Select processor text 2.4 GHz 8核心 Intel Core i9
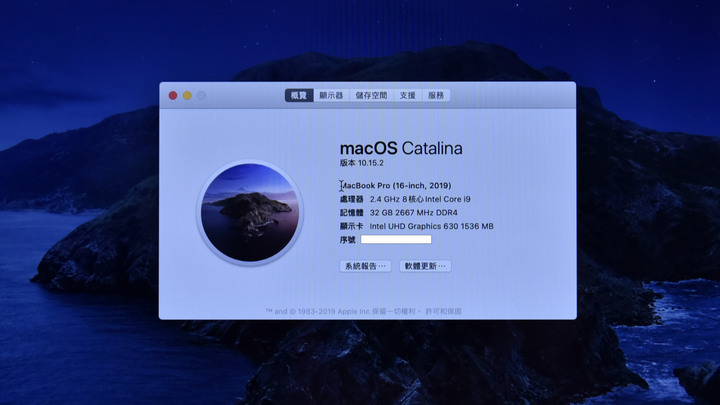This screenshot has width=720, height=405. [420, 199]
